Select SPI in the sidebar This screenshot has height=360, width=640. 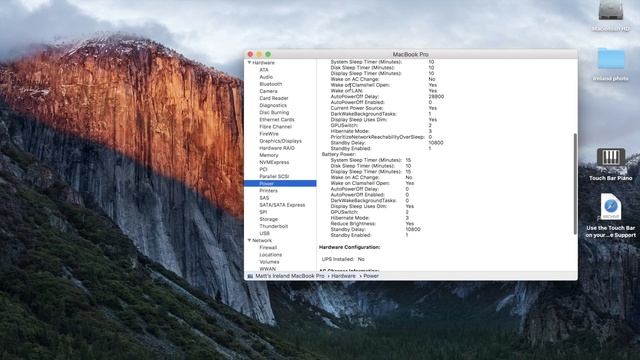coord(263,212)
